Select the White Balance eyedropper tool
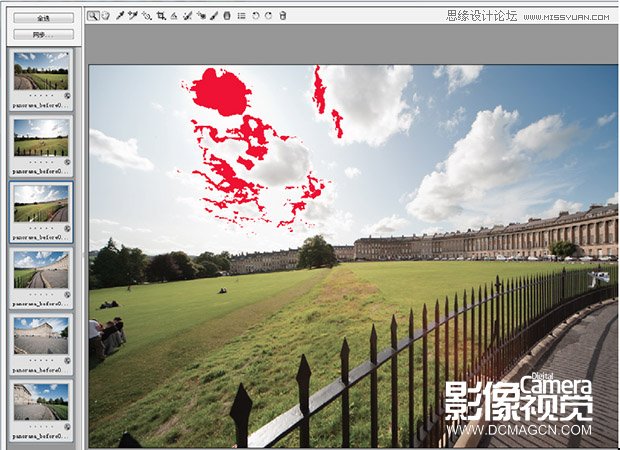620x450 pixels. [x=120, y=16]
